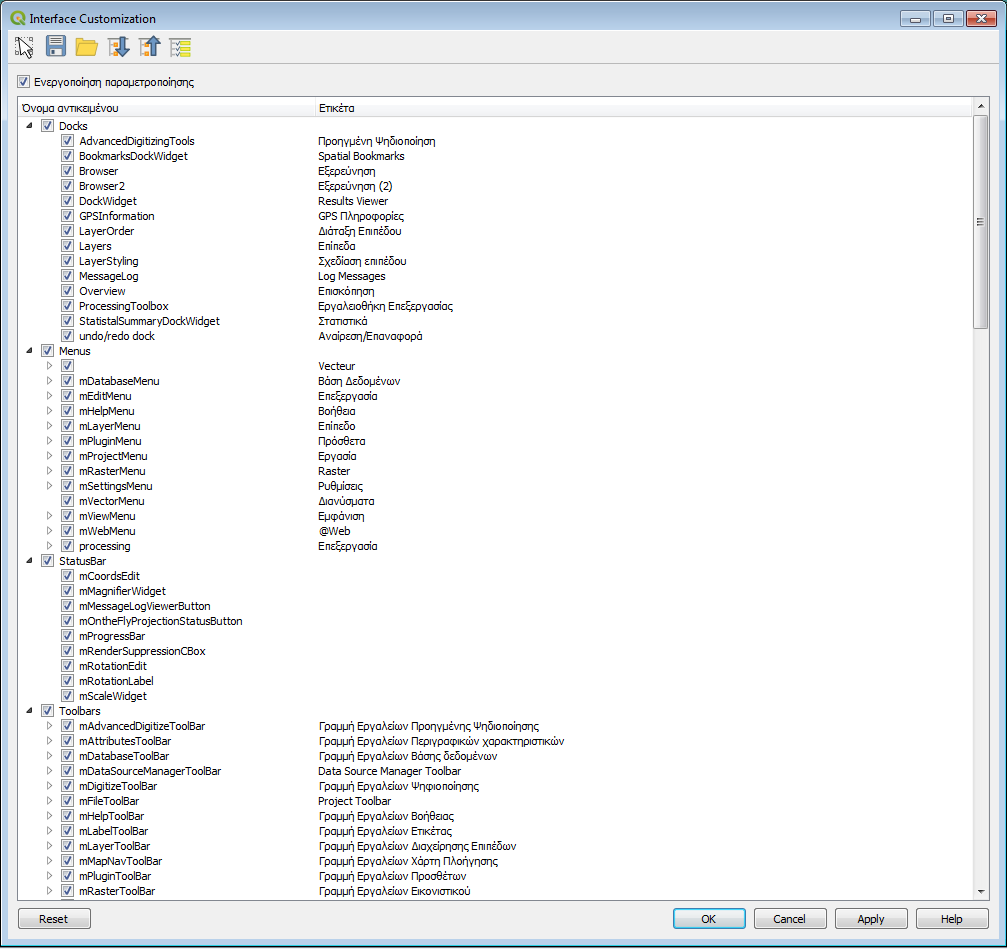The image size is (1007, 949).
Task: Uncheck the mVectorMenu checkbox
Action: (x=67, y=501)
